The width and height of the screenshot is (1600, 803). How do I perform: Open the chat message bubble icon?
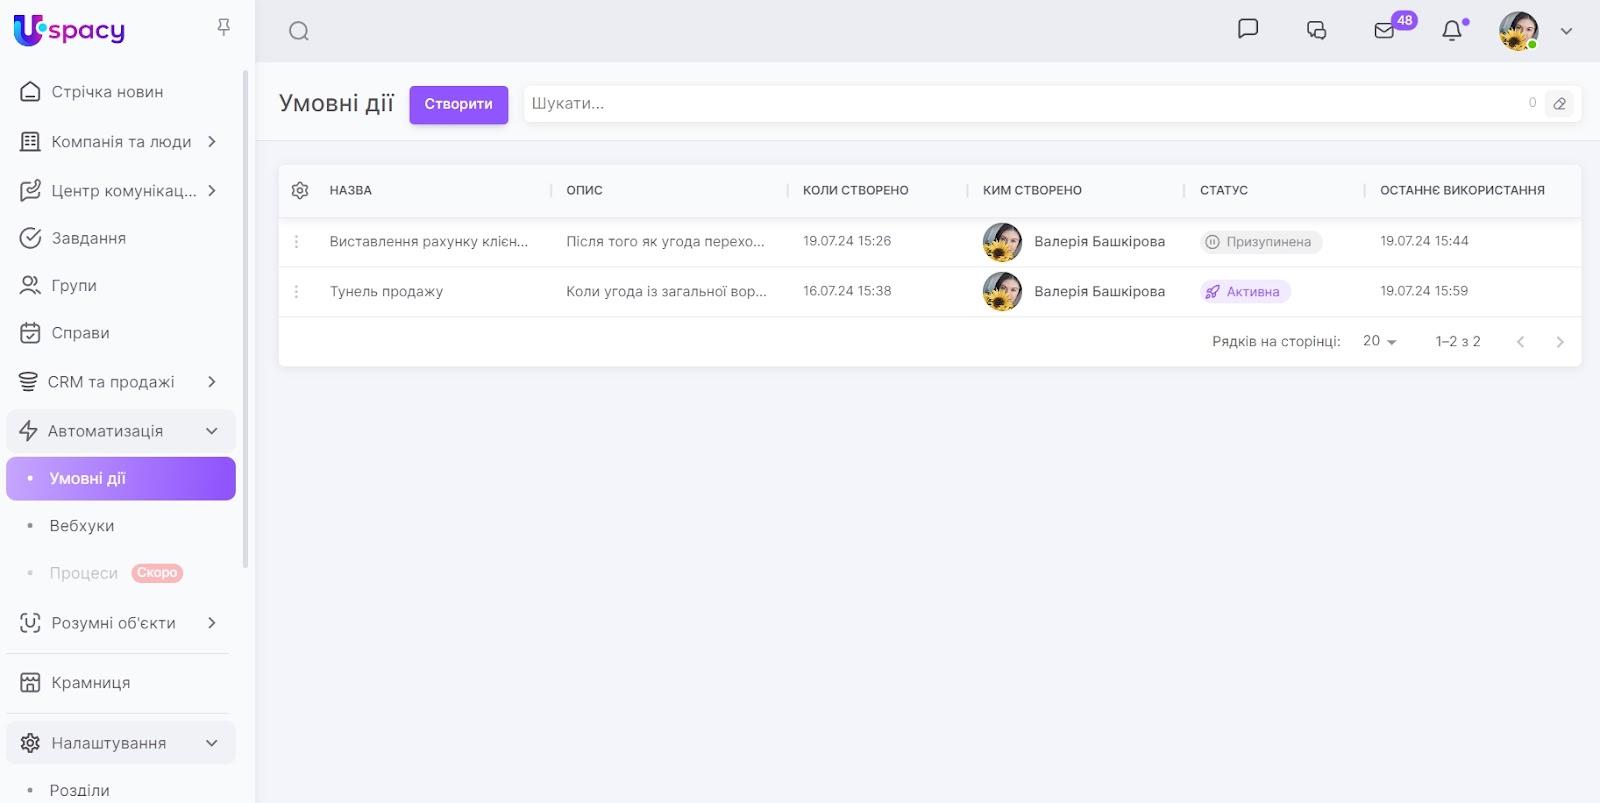click(x=1248, y=29)
